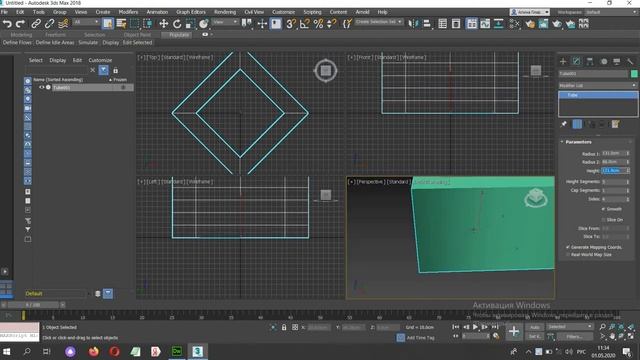Open the Motion command panel tab
Screen dimensions: 640x360
tap(604, 61)
